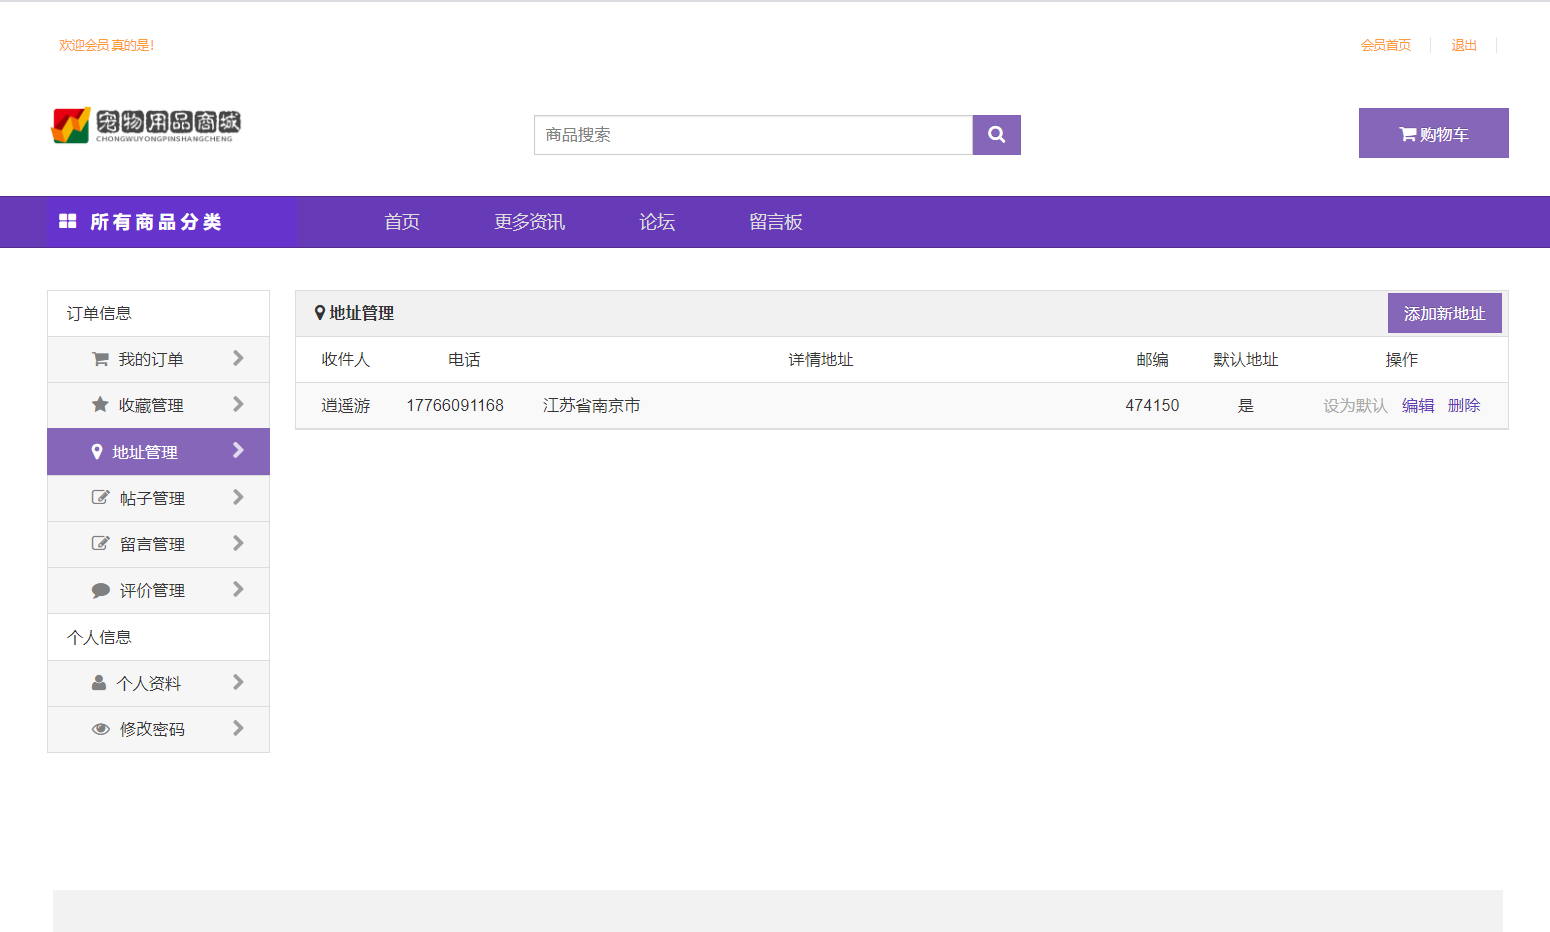Image resolution: width=1550 pixels, height=932 pixels.
Task: Click chevron arrow on 修改密码 row
Action: coord(238,728)
